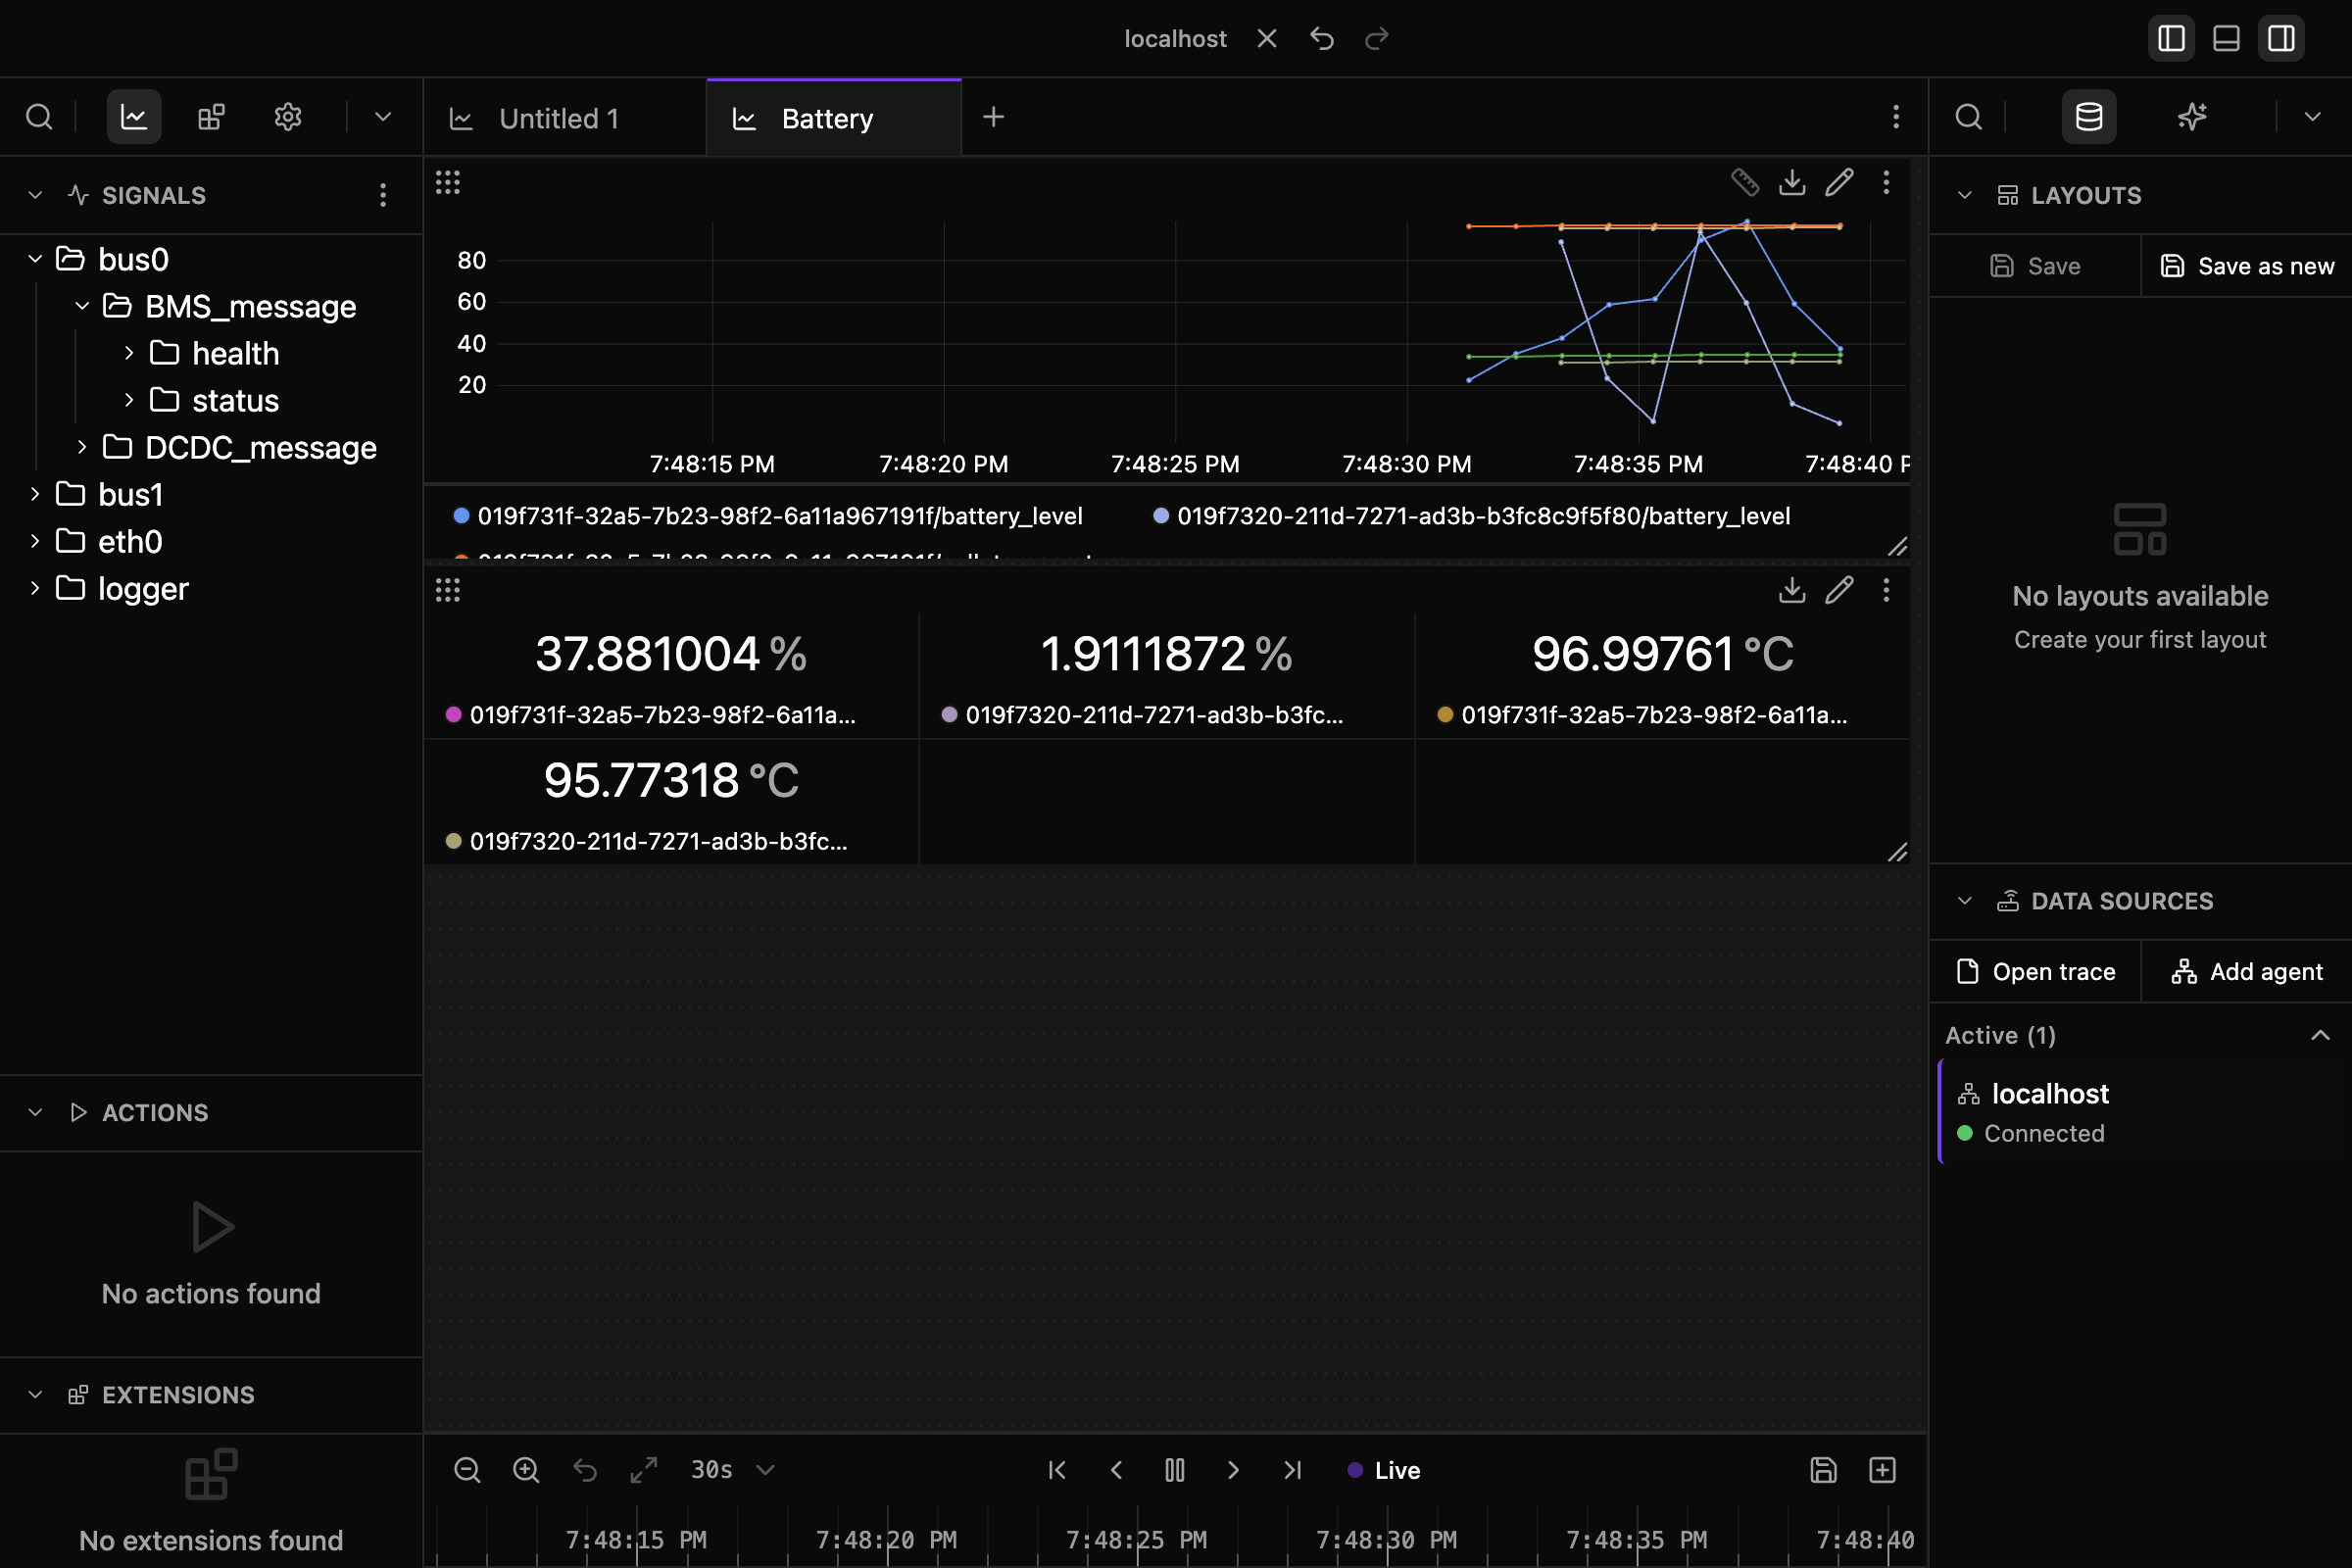This screenshot has height=1568, width=2352.
Task: Collapse the DATA SOURCES section
Action: click(x=1964, y=901)
